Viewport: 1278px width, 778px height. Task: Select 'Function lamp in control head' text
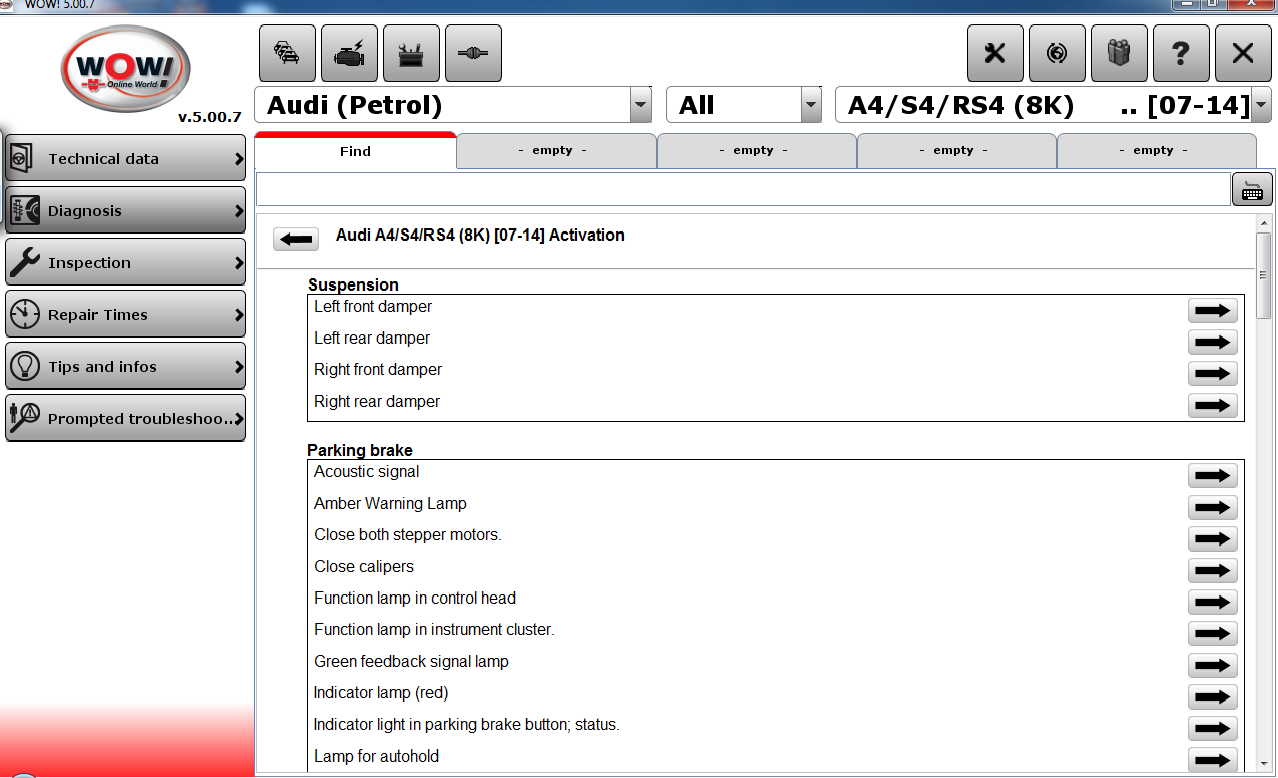415,598
